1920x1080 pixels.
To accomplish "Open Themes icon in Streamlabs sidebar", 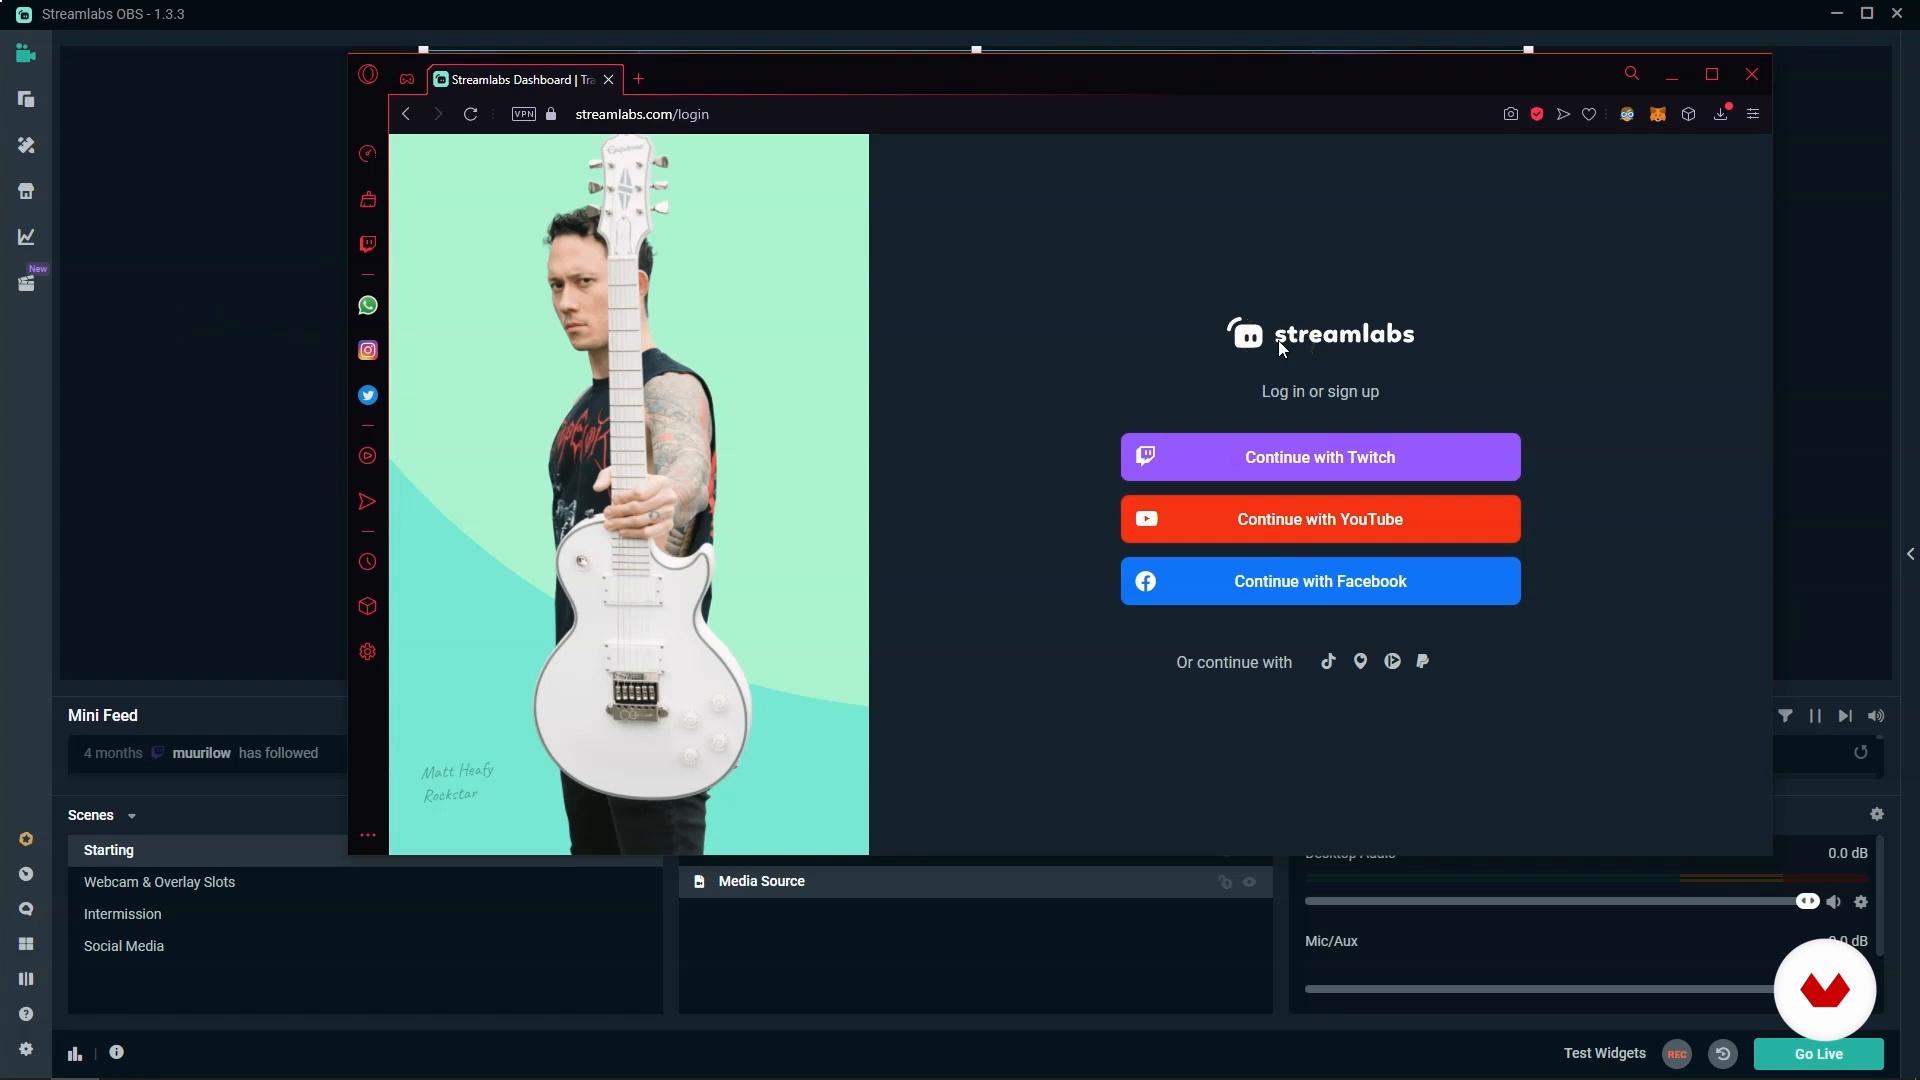I will (x=26, y=145).
